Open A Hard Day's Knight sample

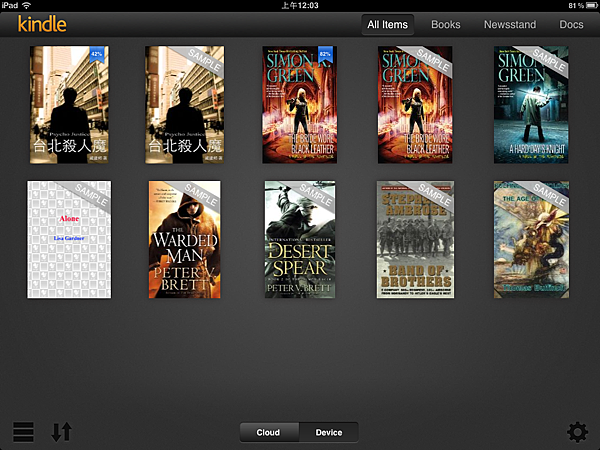(531, 105)
